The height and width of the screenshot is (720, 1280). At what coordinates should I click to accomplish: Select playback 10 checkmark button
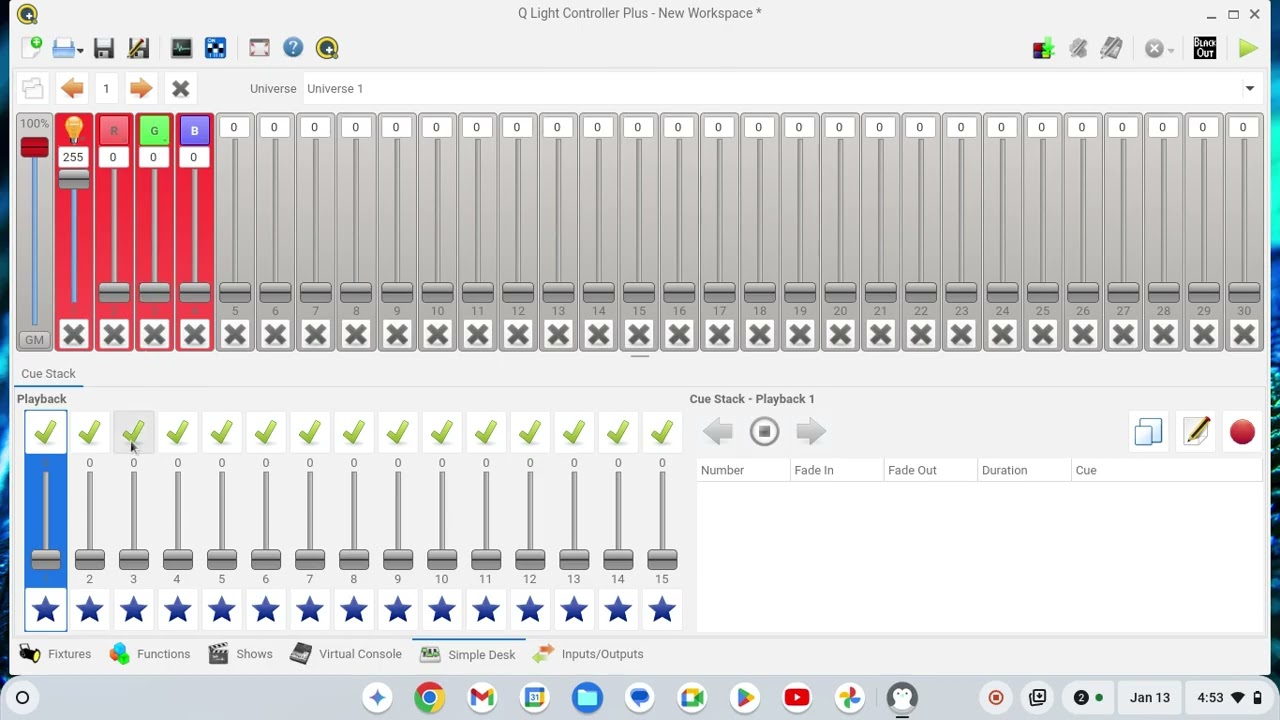click(x=441, y=432)
